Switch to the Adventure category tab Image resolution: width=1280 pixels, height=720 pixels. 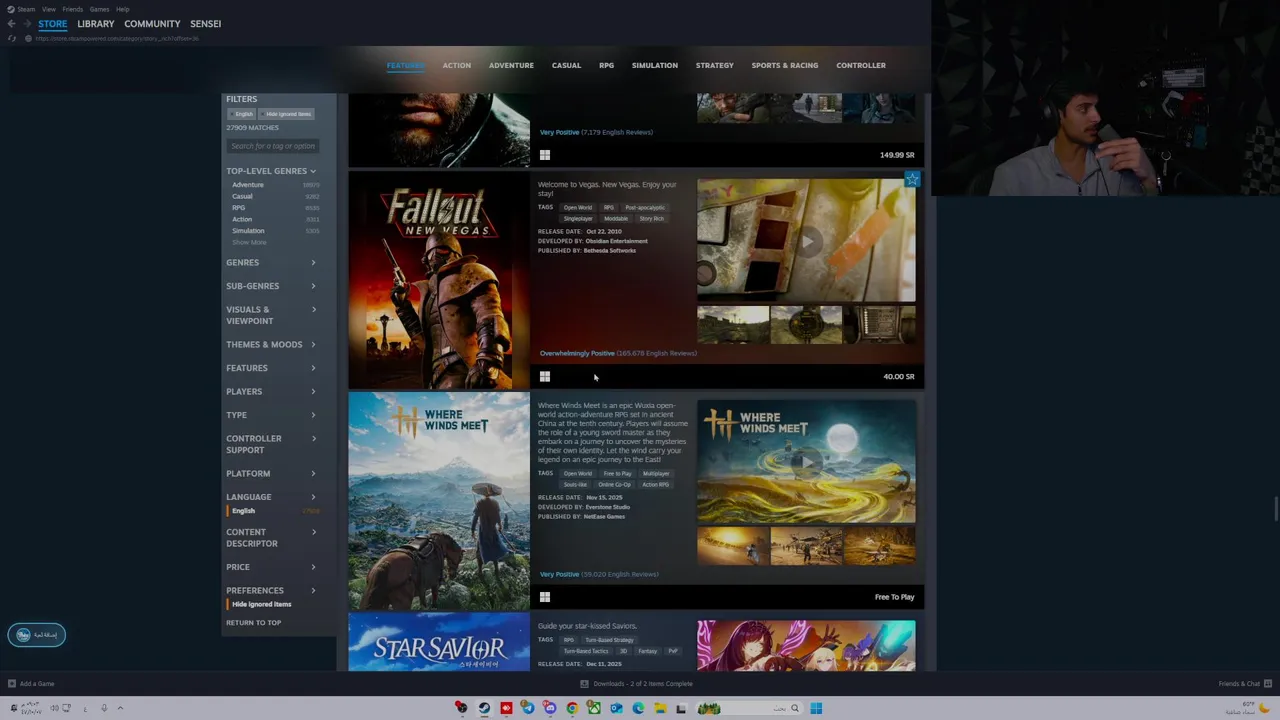coord(511,66)
